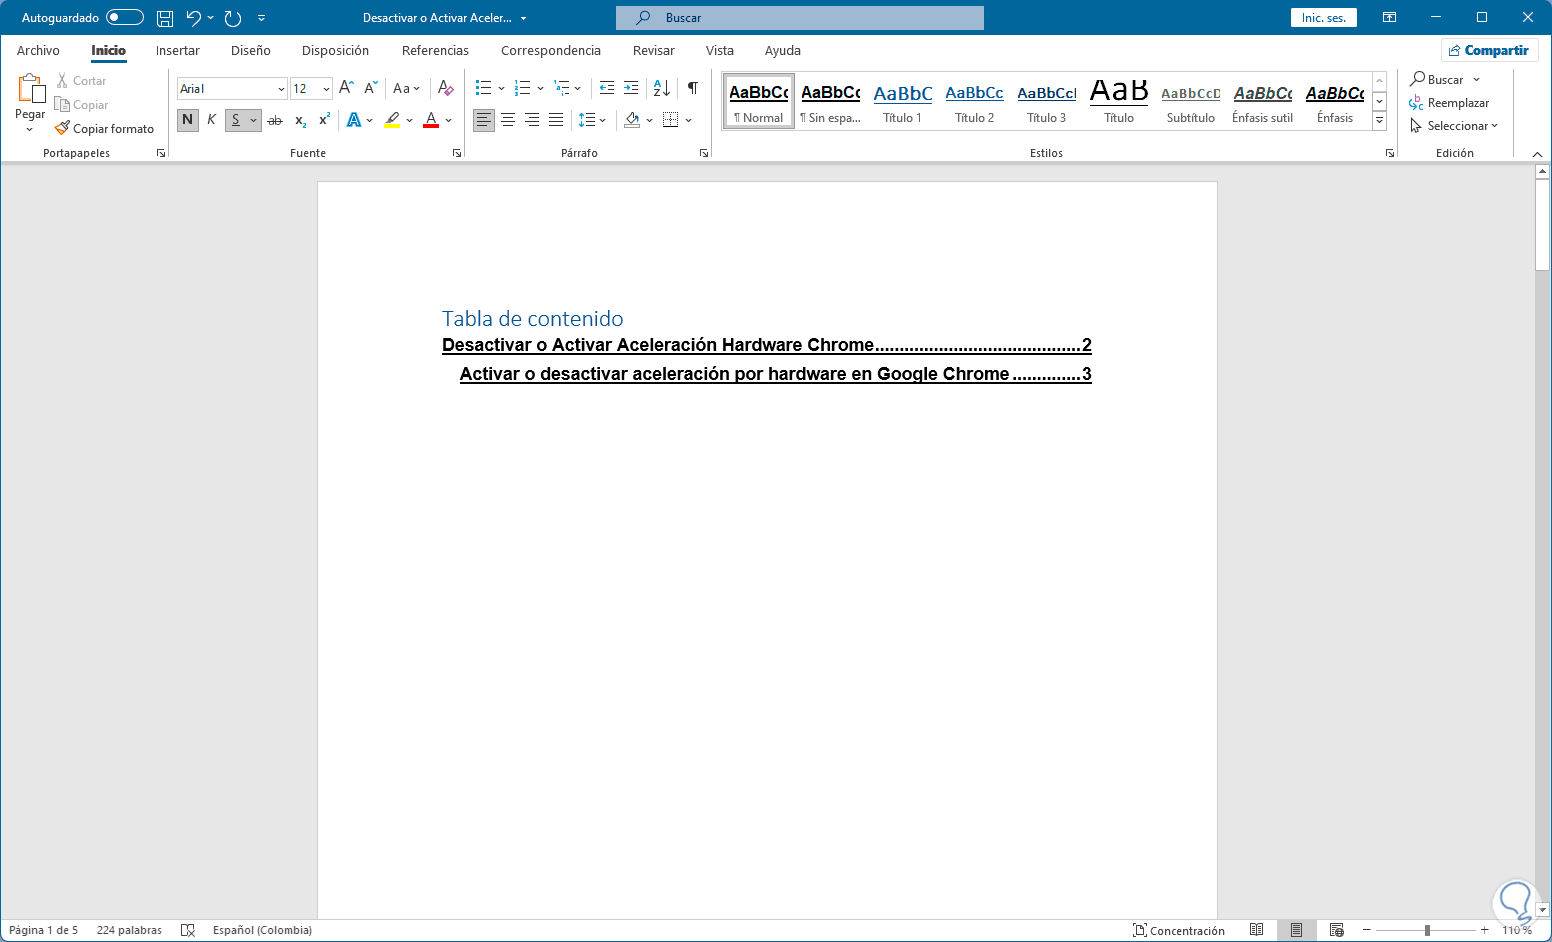Open the Archivo menu
The width and height of the screenshot is (1552, 942).
point(38,50)
